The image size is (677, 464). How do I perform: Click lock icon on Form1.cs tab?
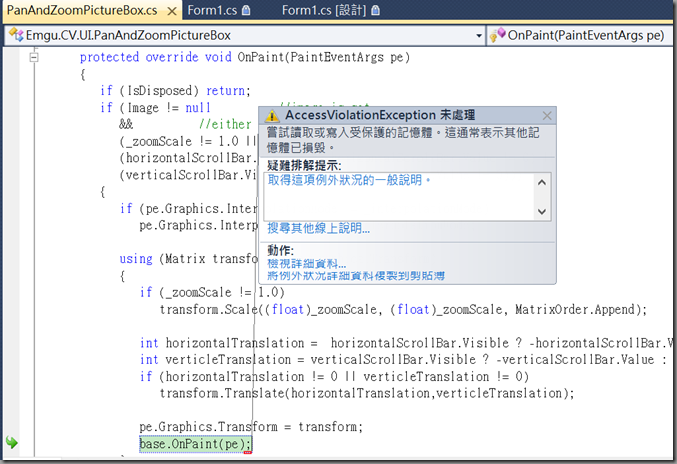pos(246,10)
